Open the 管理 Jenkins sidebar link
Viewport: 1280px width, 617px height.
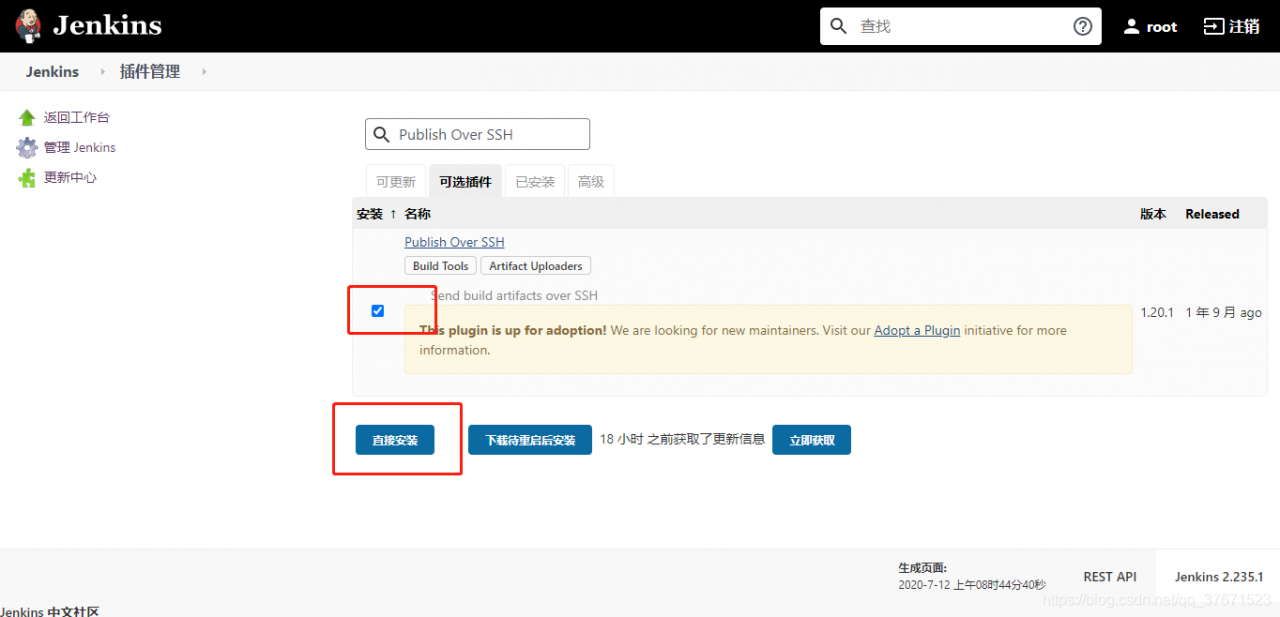pyautogui.click(x=80, y=148)
